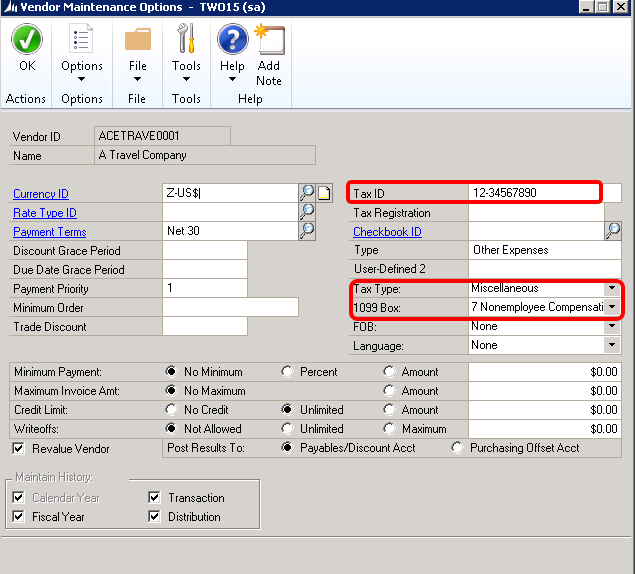The image size is (635, 574).
Task: Open lookup magnifier for Checkbook ID
Action: pos(612,231)
